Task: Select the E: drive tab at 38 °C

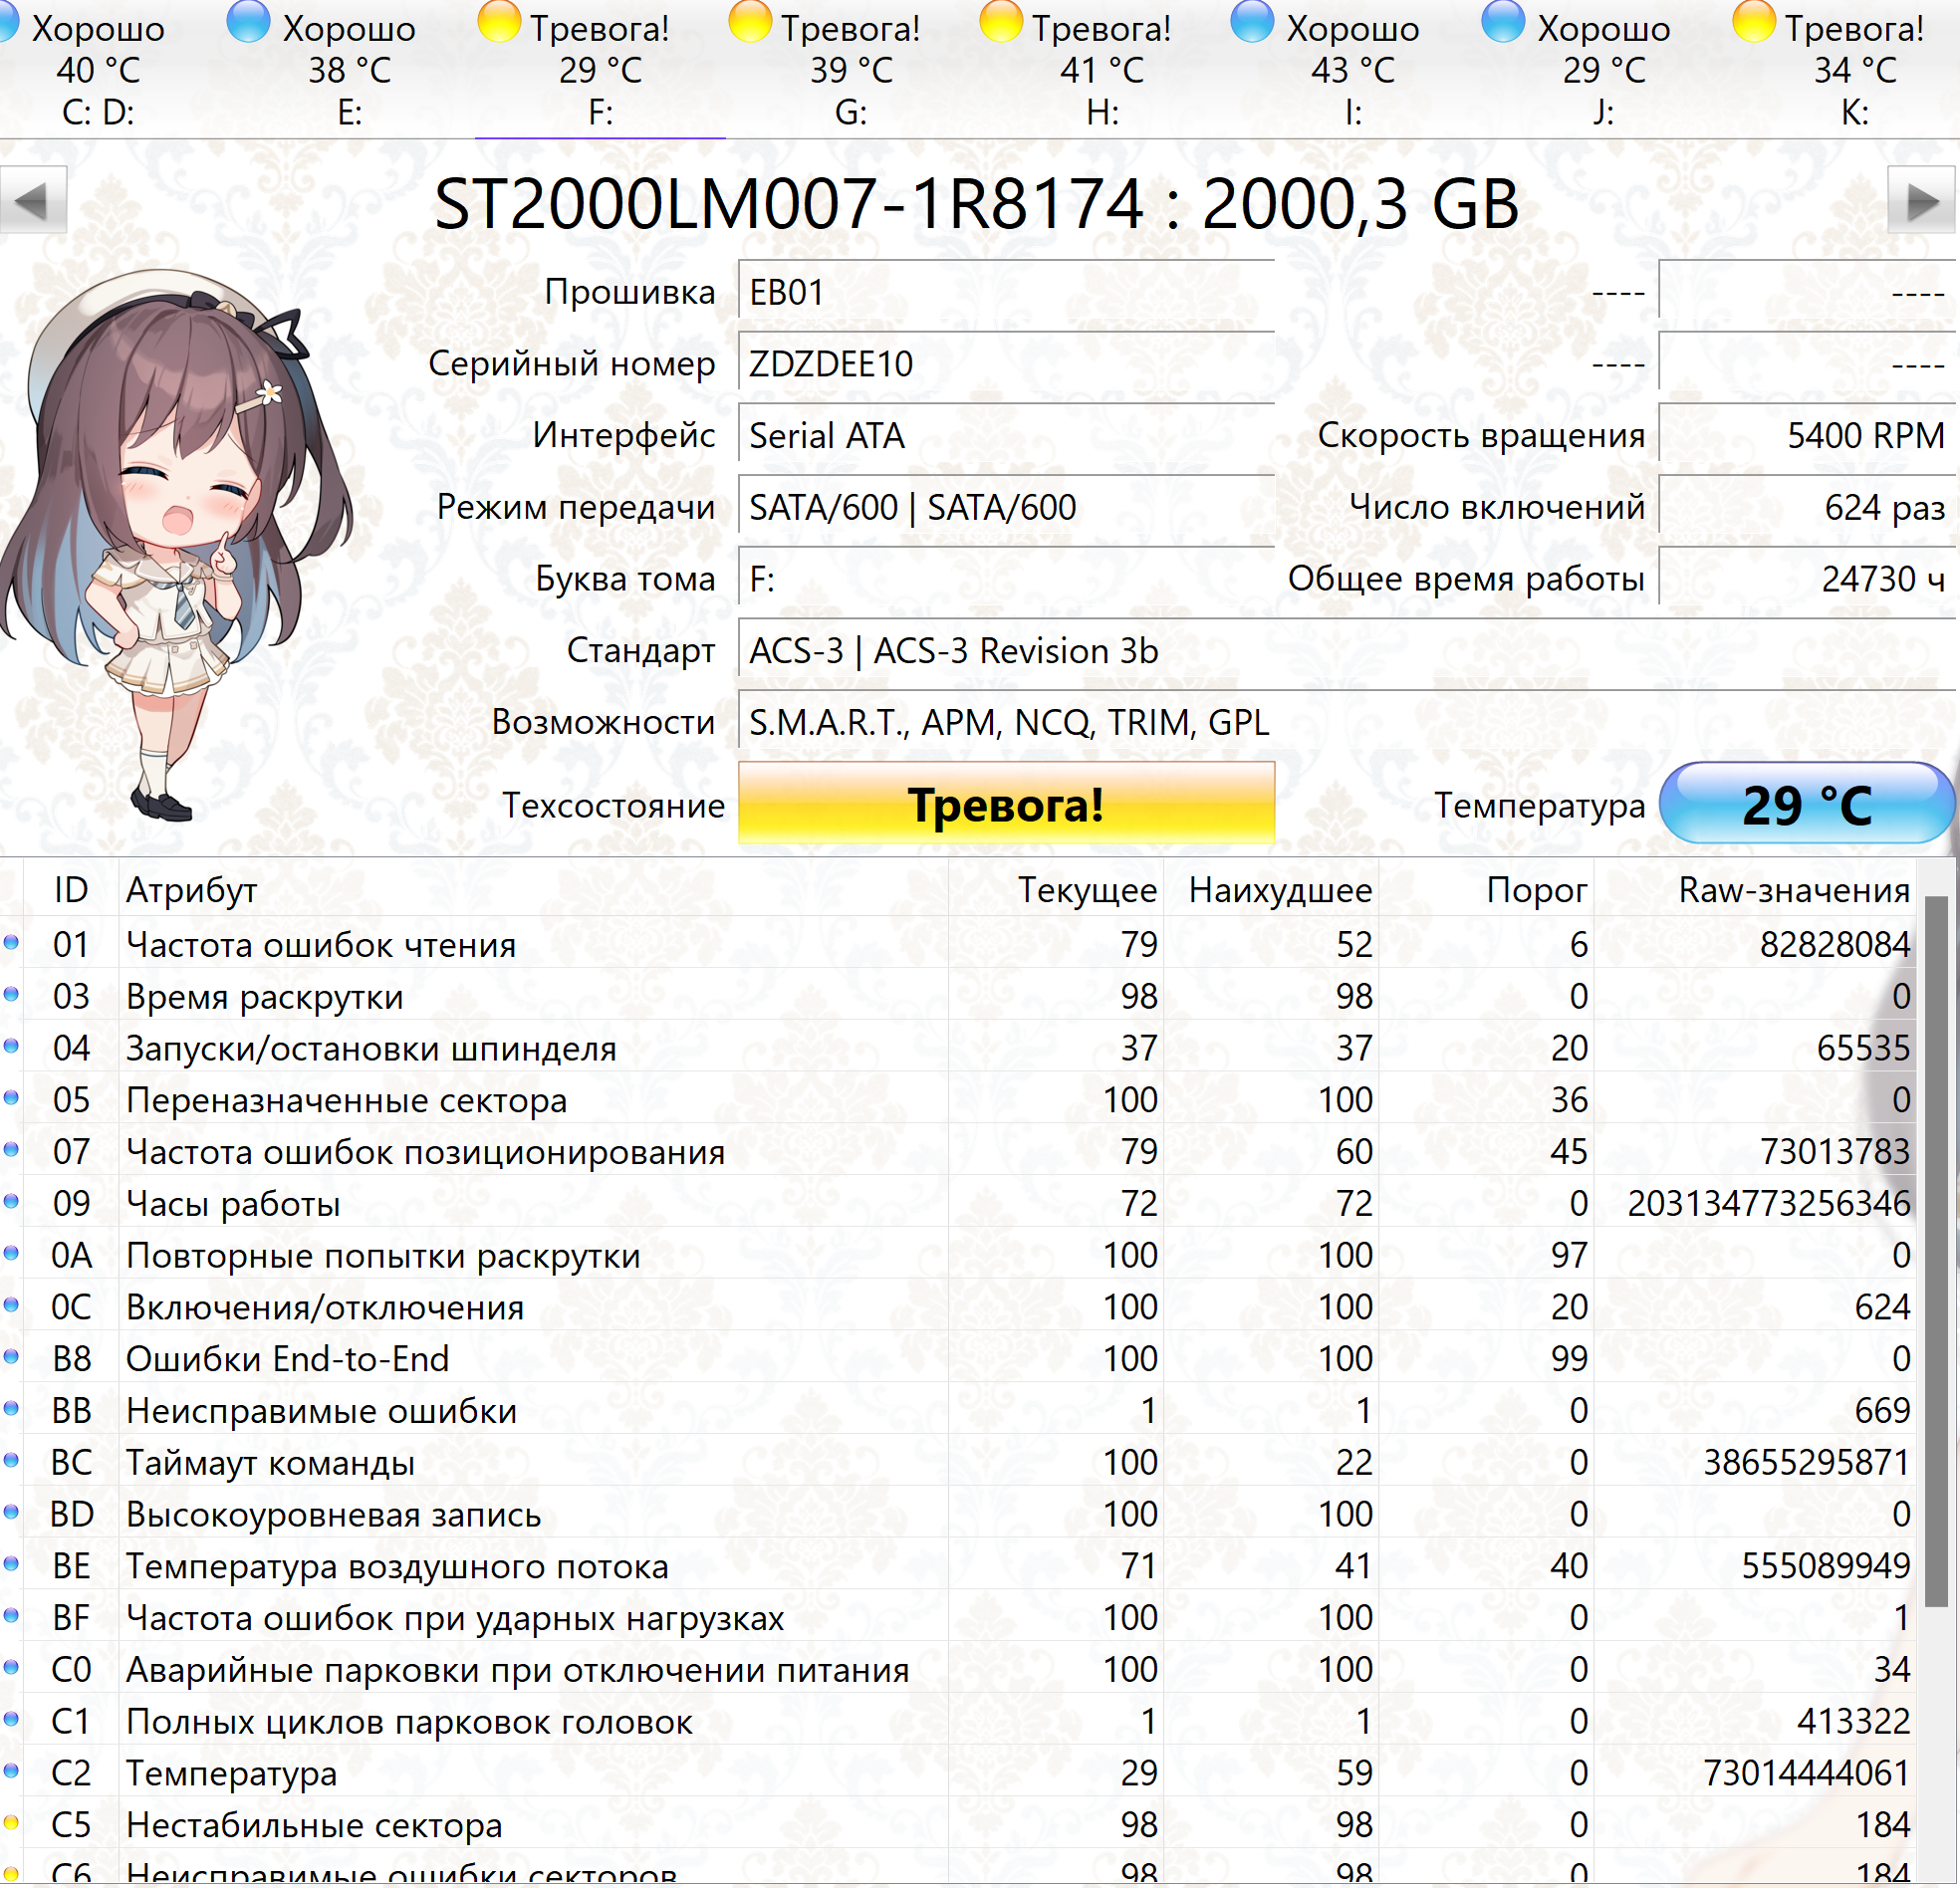Action: pyautogui.click(x=349, y=68)
